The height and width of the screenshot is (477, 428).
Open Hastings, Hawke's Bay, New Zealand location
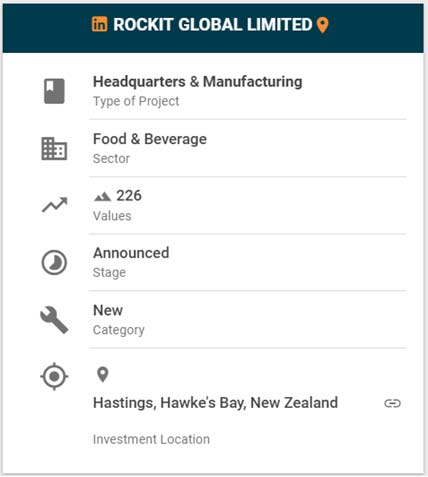tap(215, 403)
